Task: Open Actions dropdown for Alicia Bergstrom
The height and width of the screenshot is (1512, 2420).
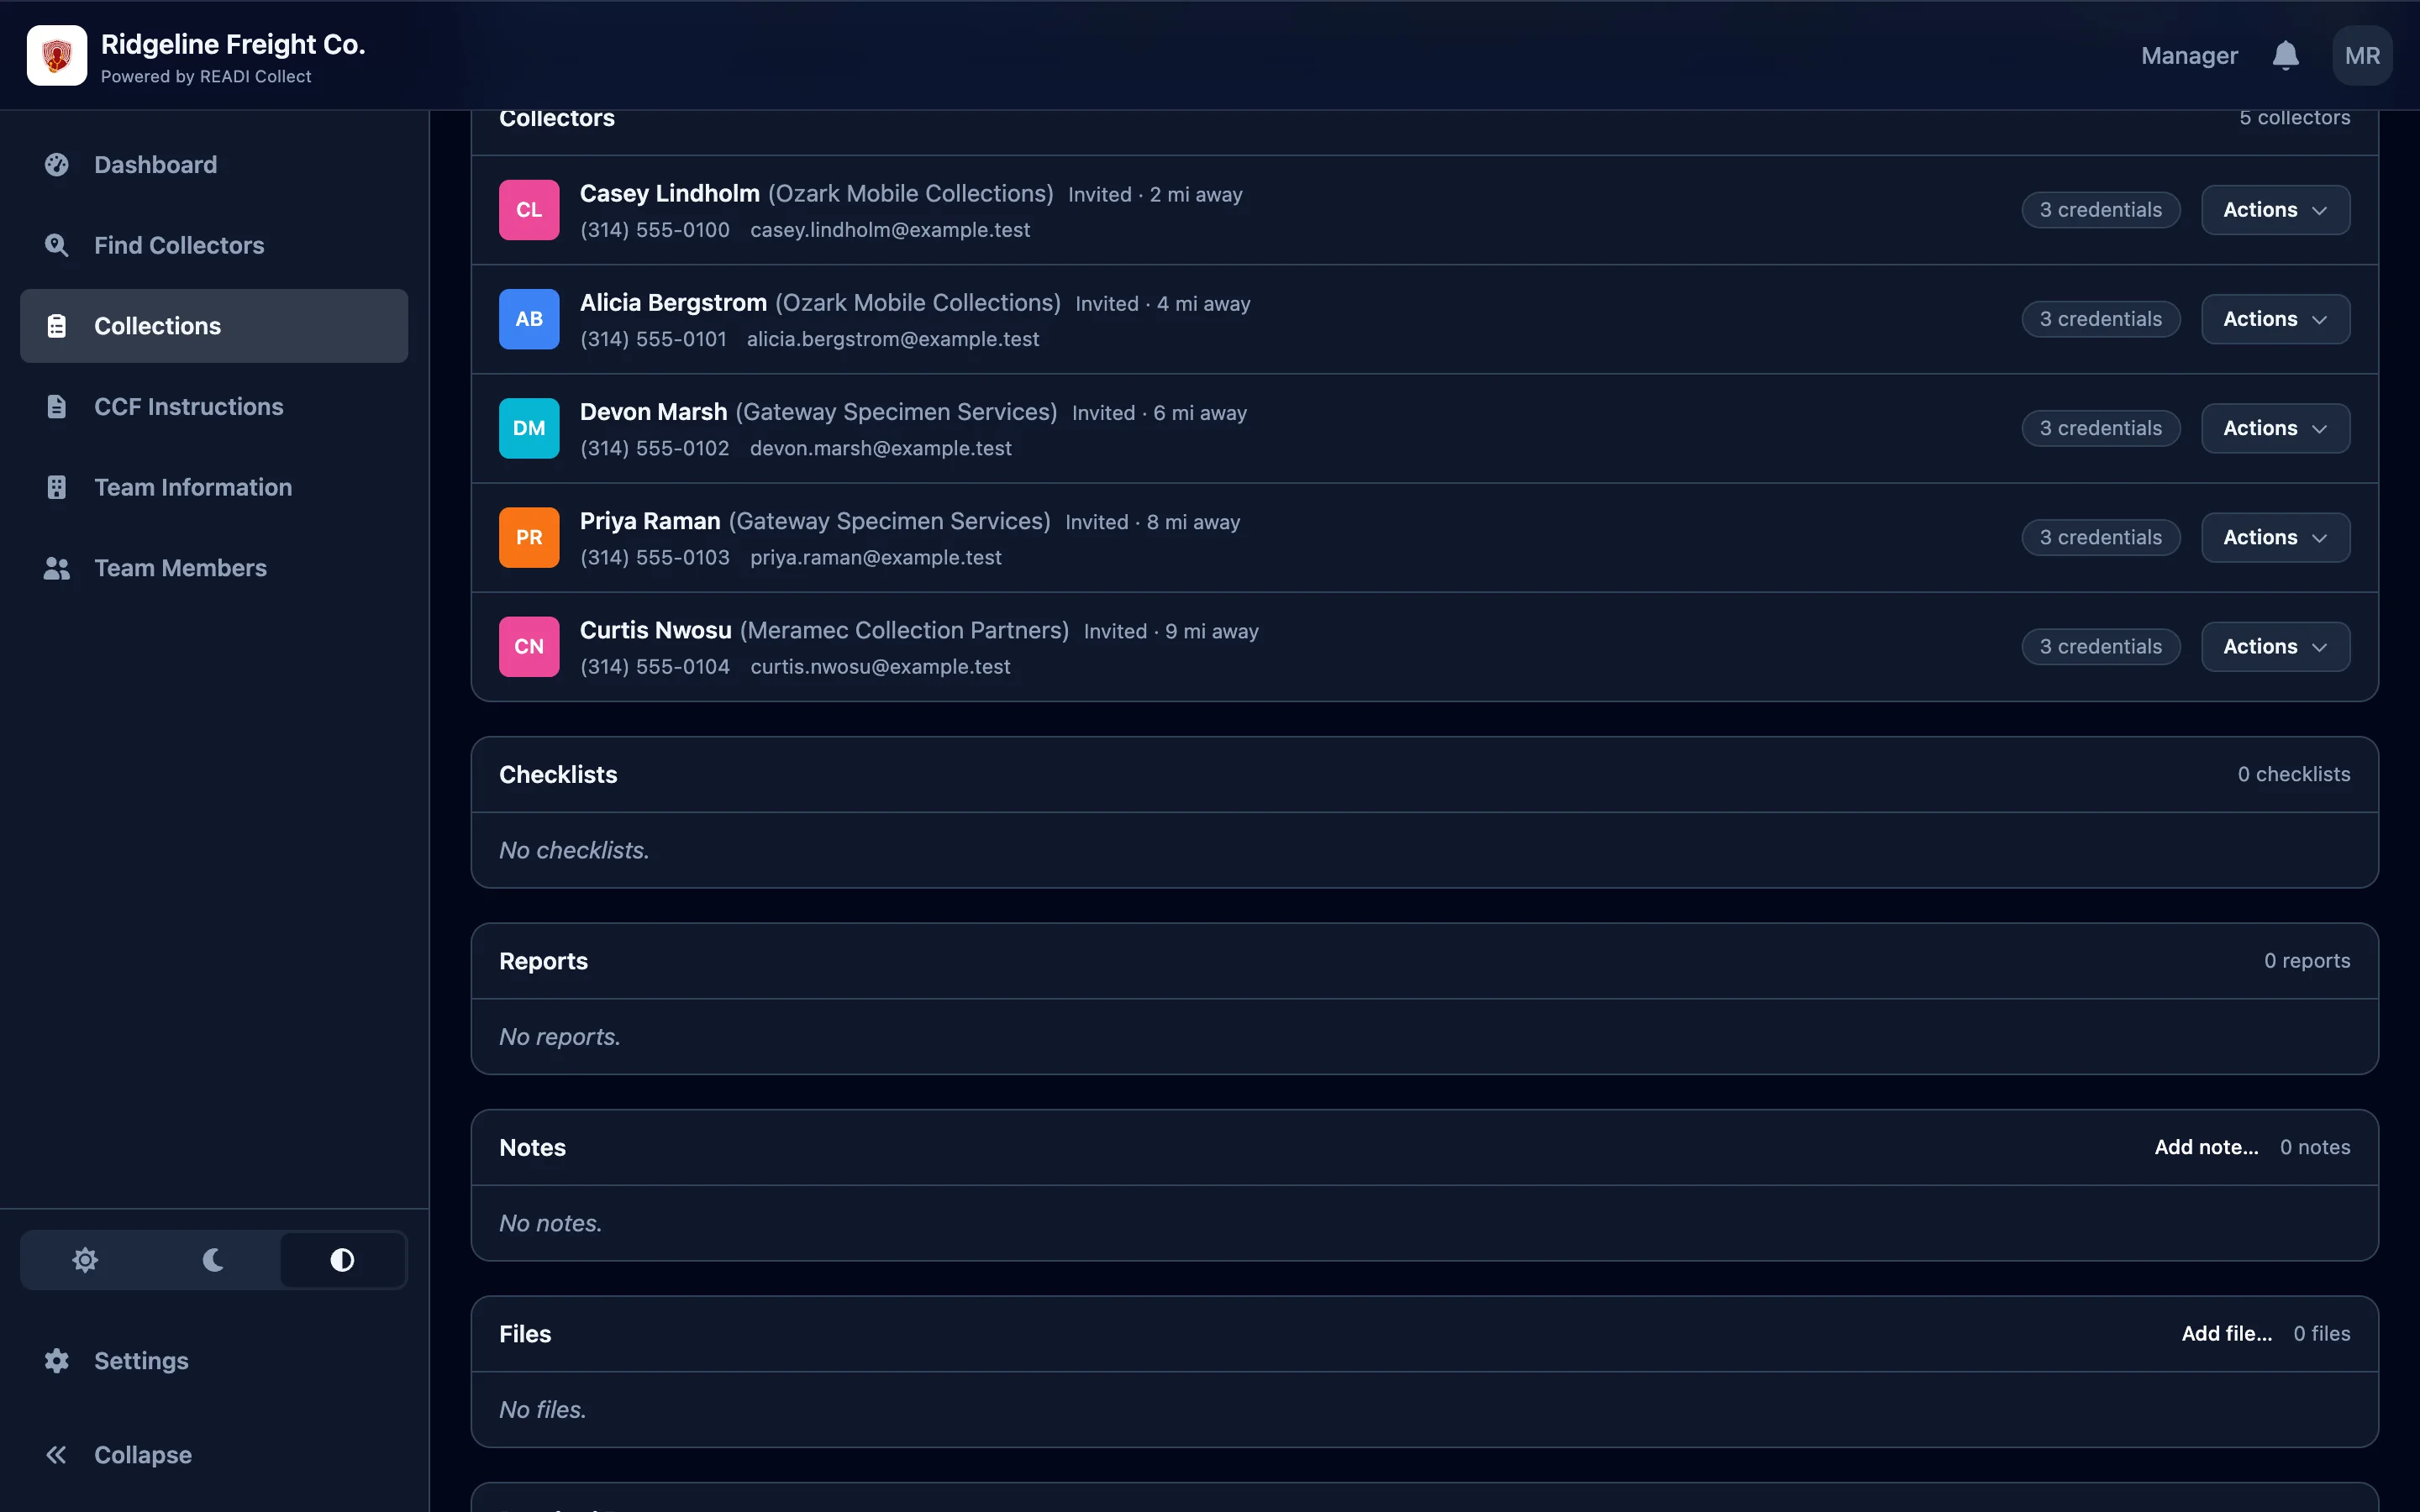Action: [2275, 319]
